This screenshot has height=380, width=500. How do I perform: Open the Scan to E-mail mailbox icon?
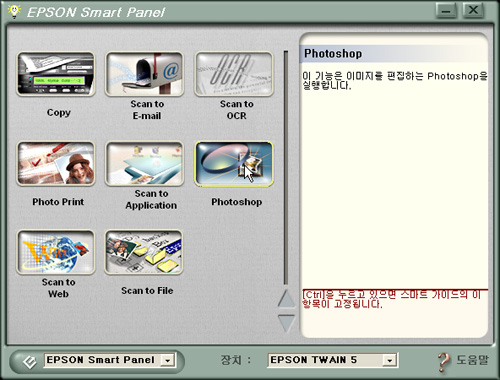coord(145,74)
